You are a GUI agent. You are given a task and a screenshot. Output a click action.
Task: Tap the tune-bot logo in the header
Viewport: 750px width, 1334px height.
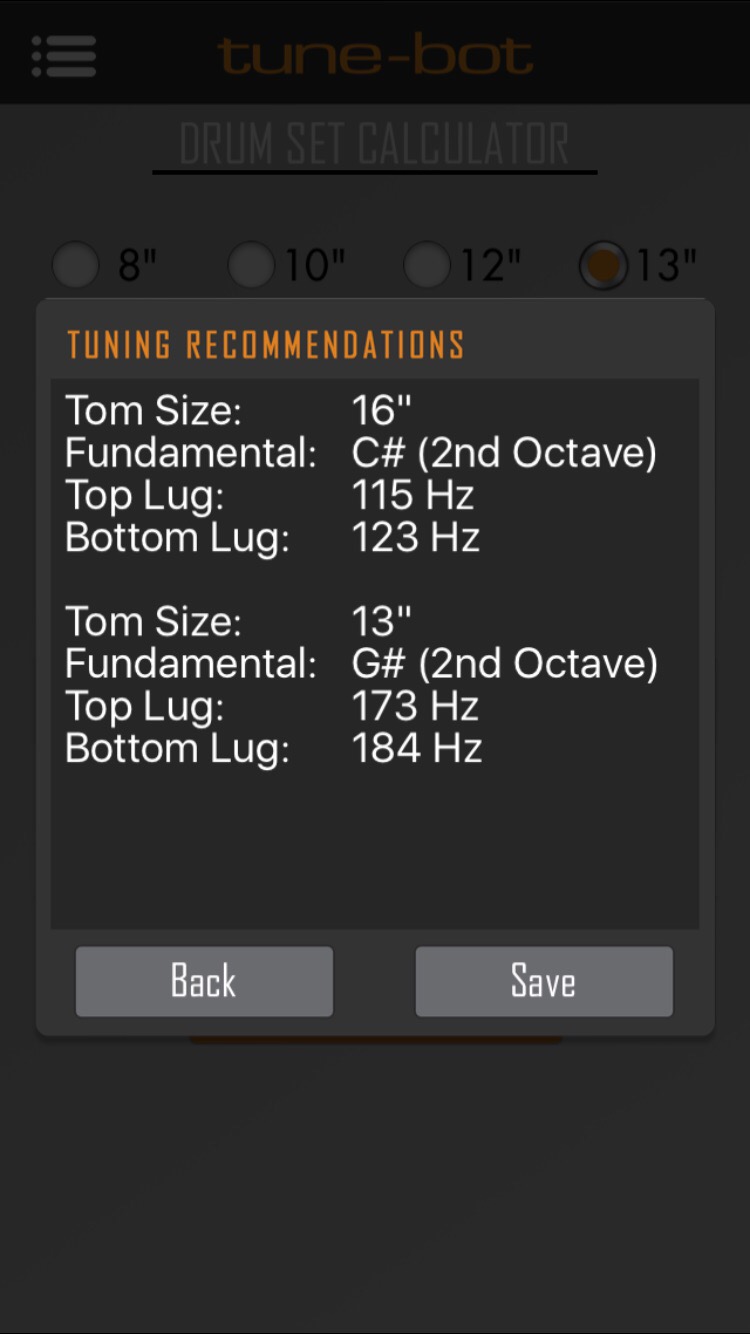click(x=375, y=56)
